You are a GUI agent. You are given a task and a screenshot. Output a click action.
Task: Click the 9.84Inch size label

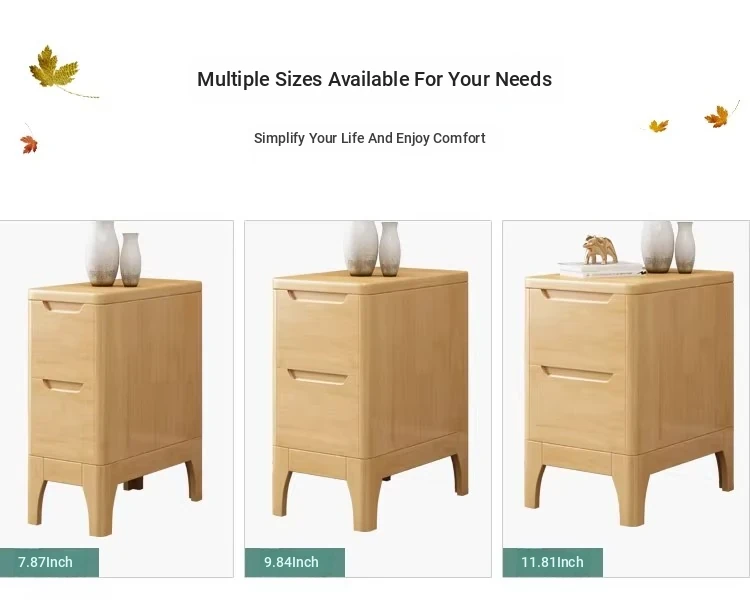[292, 562]
